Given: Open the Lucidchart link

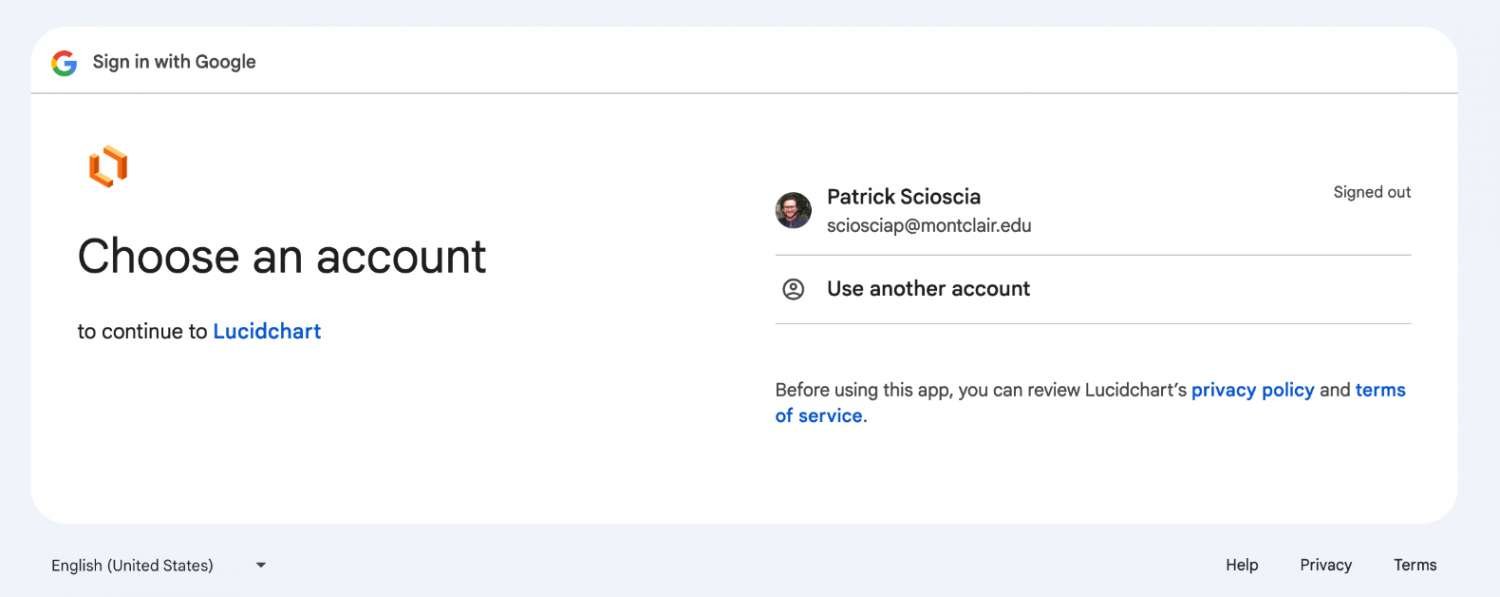Looking at the screenshot, I should click(x=267, y=331).
